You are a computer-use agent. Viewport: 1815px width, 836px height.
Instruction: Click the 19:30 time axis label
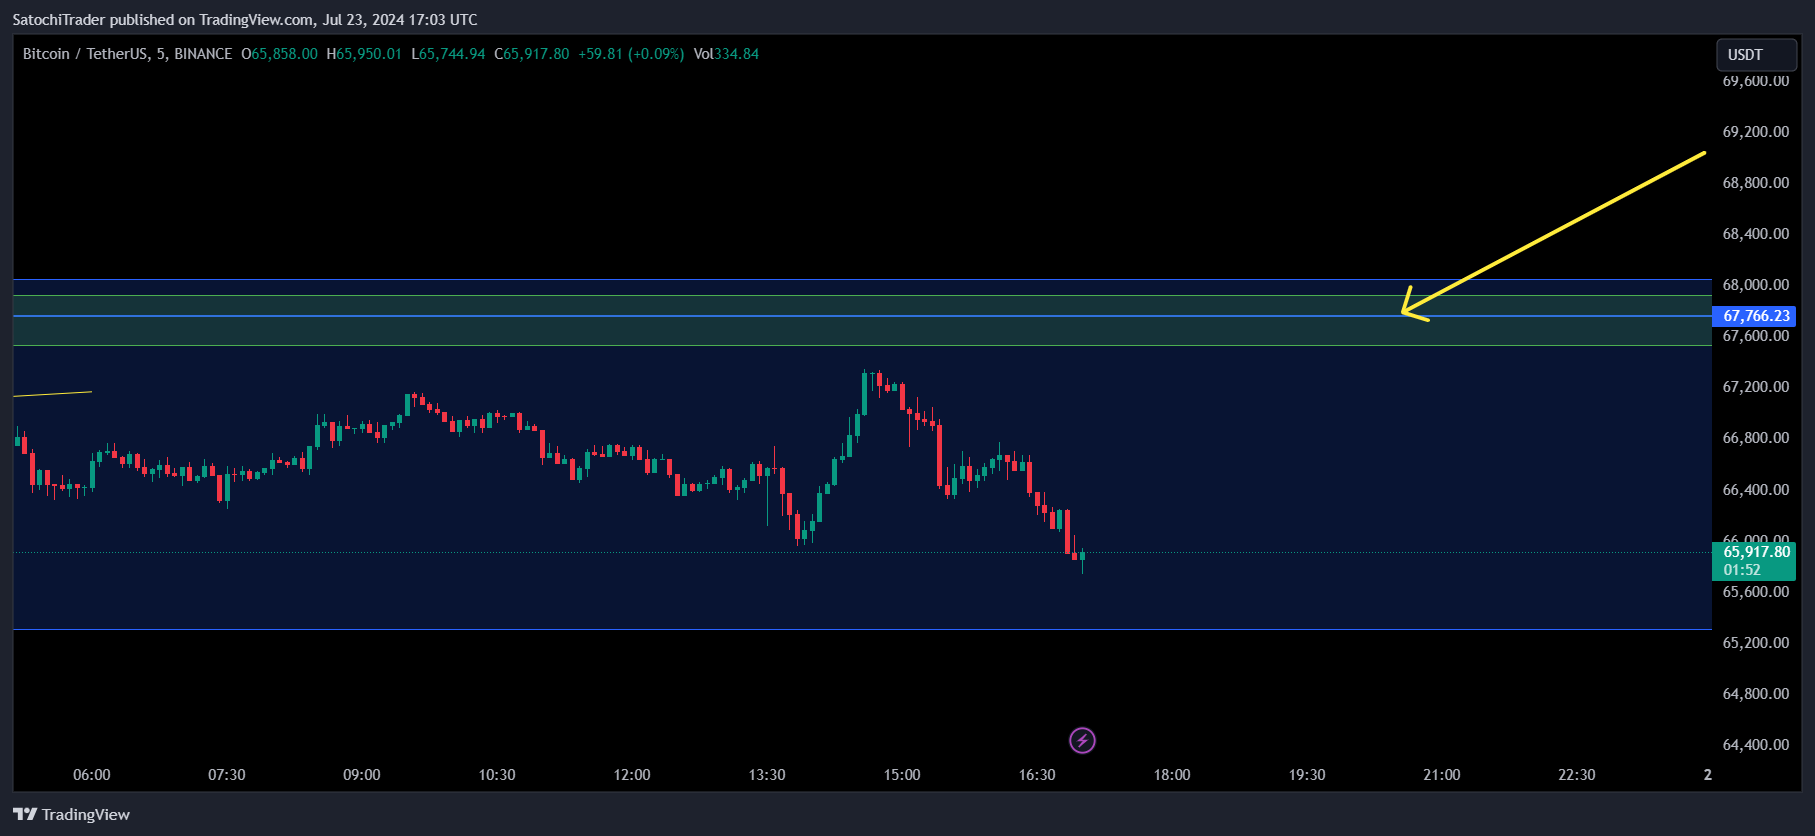1307,775
